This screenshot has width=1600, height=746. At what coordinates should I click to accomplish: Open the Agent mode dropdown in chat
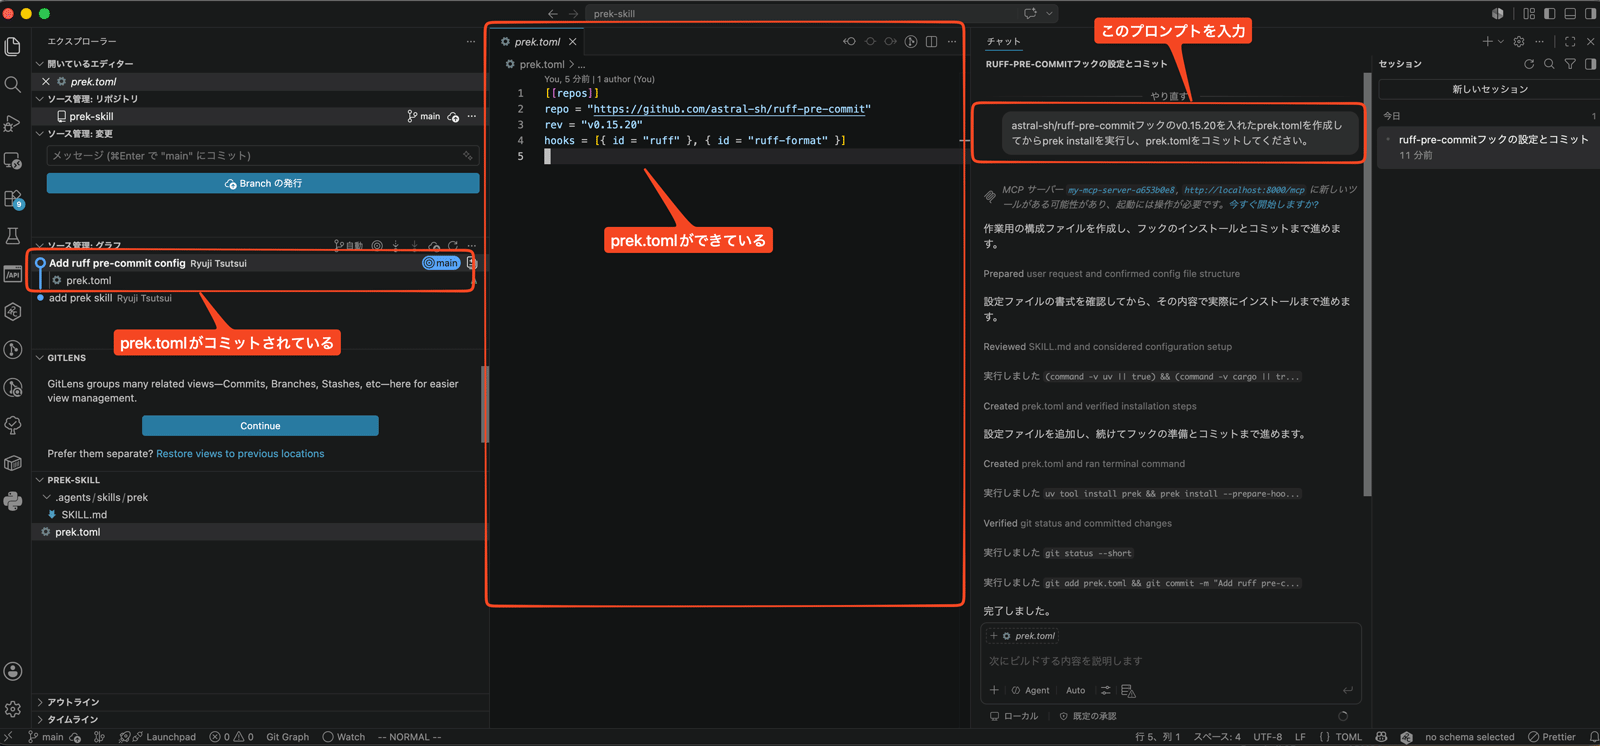(x=1030, y=690)
